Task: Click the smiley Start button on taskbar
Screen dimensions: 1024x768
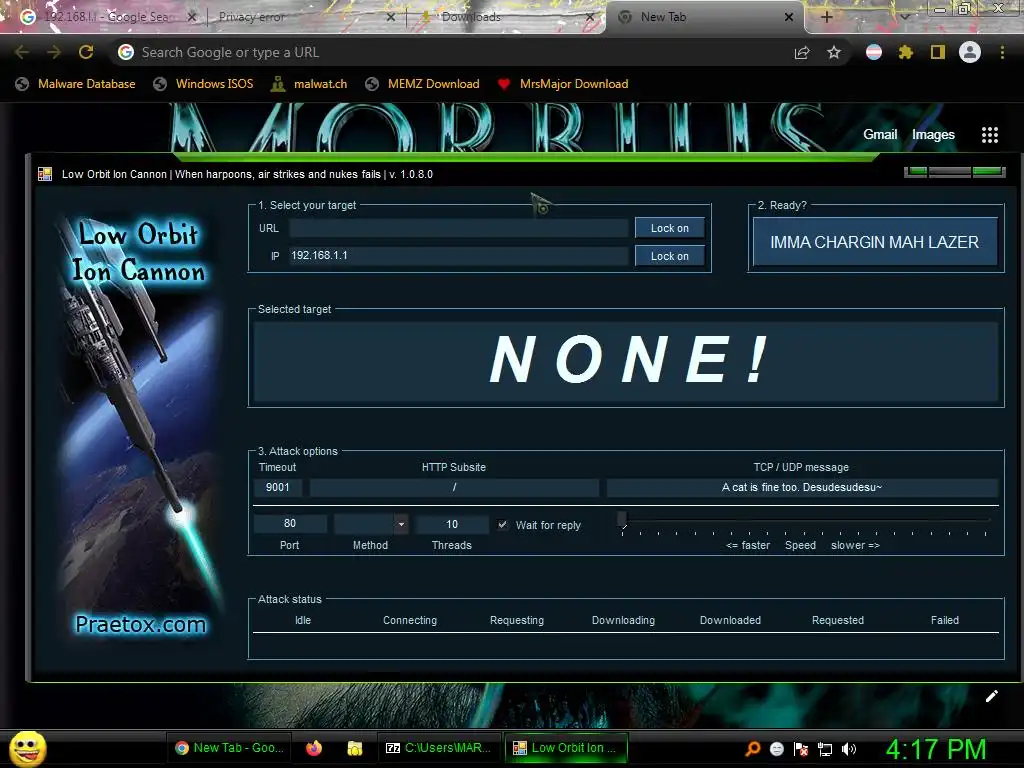Action: [27, 748]
